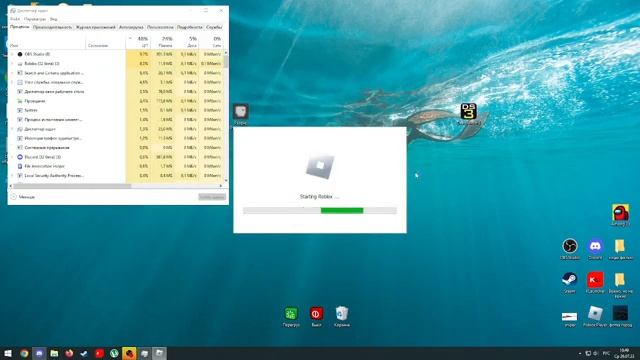Screen dimensions: 640x360
Task: Open the DS3 game desktop shortcut
Action: pyautogui.click(x=469, y=112)
